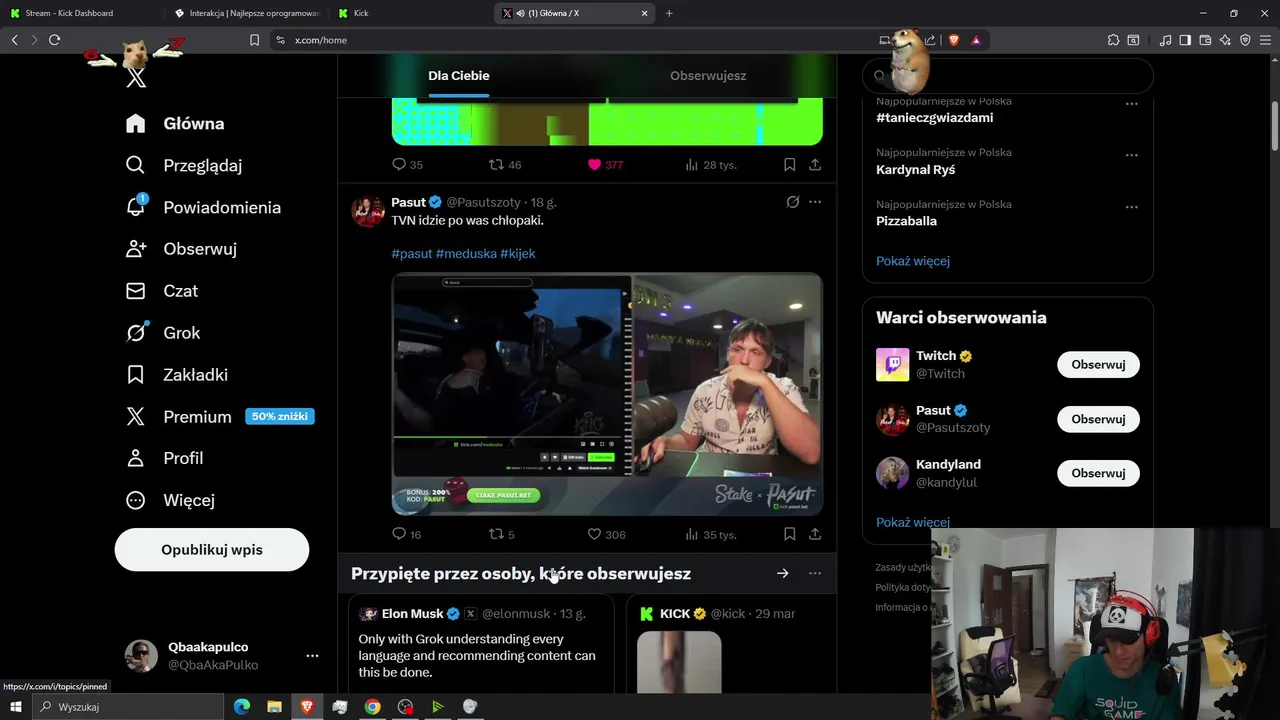The height and width of the screenshot is (720, 1280).
Task: Open options for pinned posts section
Action: pos(815,573)
